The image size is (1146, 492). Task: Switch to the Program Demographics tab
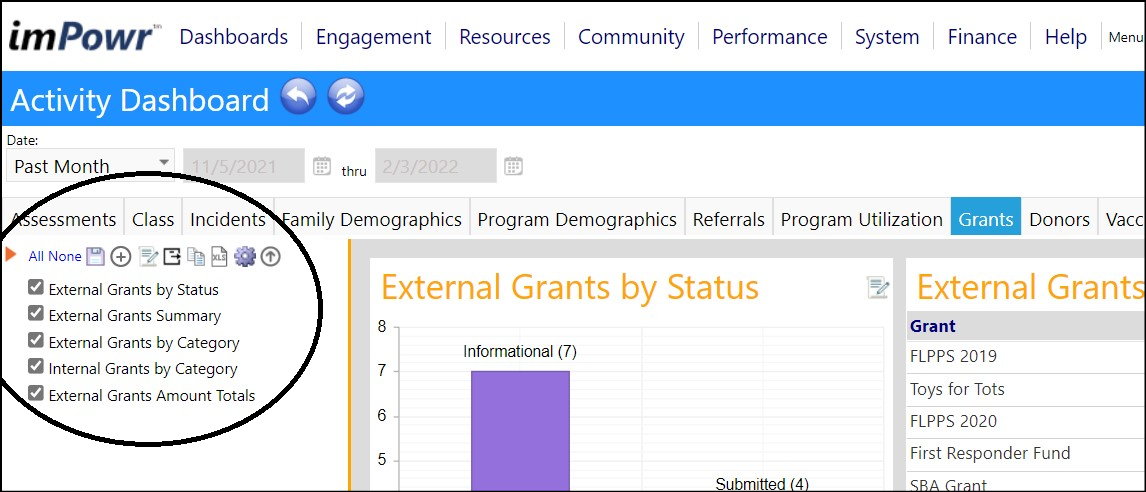tap(577, 219)
